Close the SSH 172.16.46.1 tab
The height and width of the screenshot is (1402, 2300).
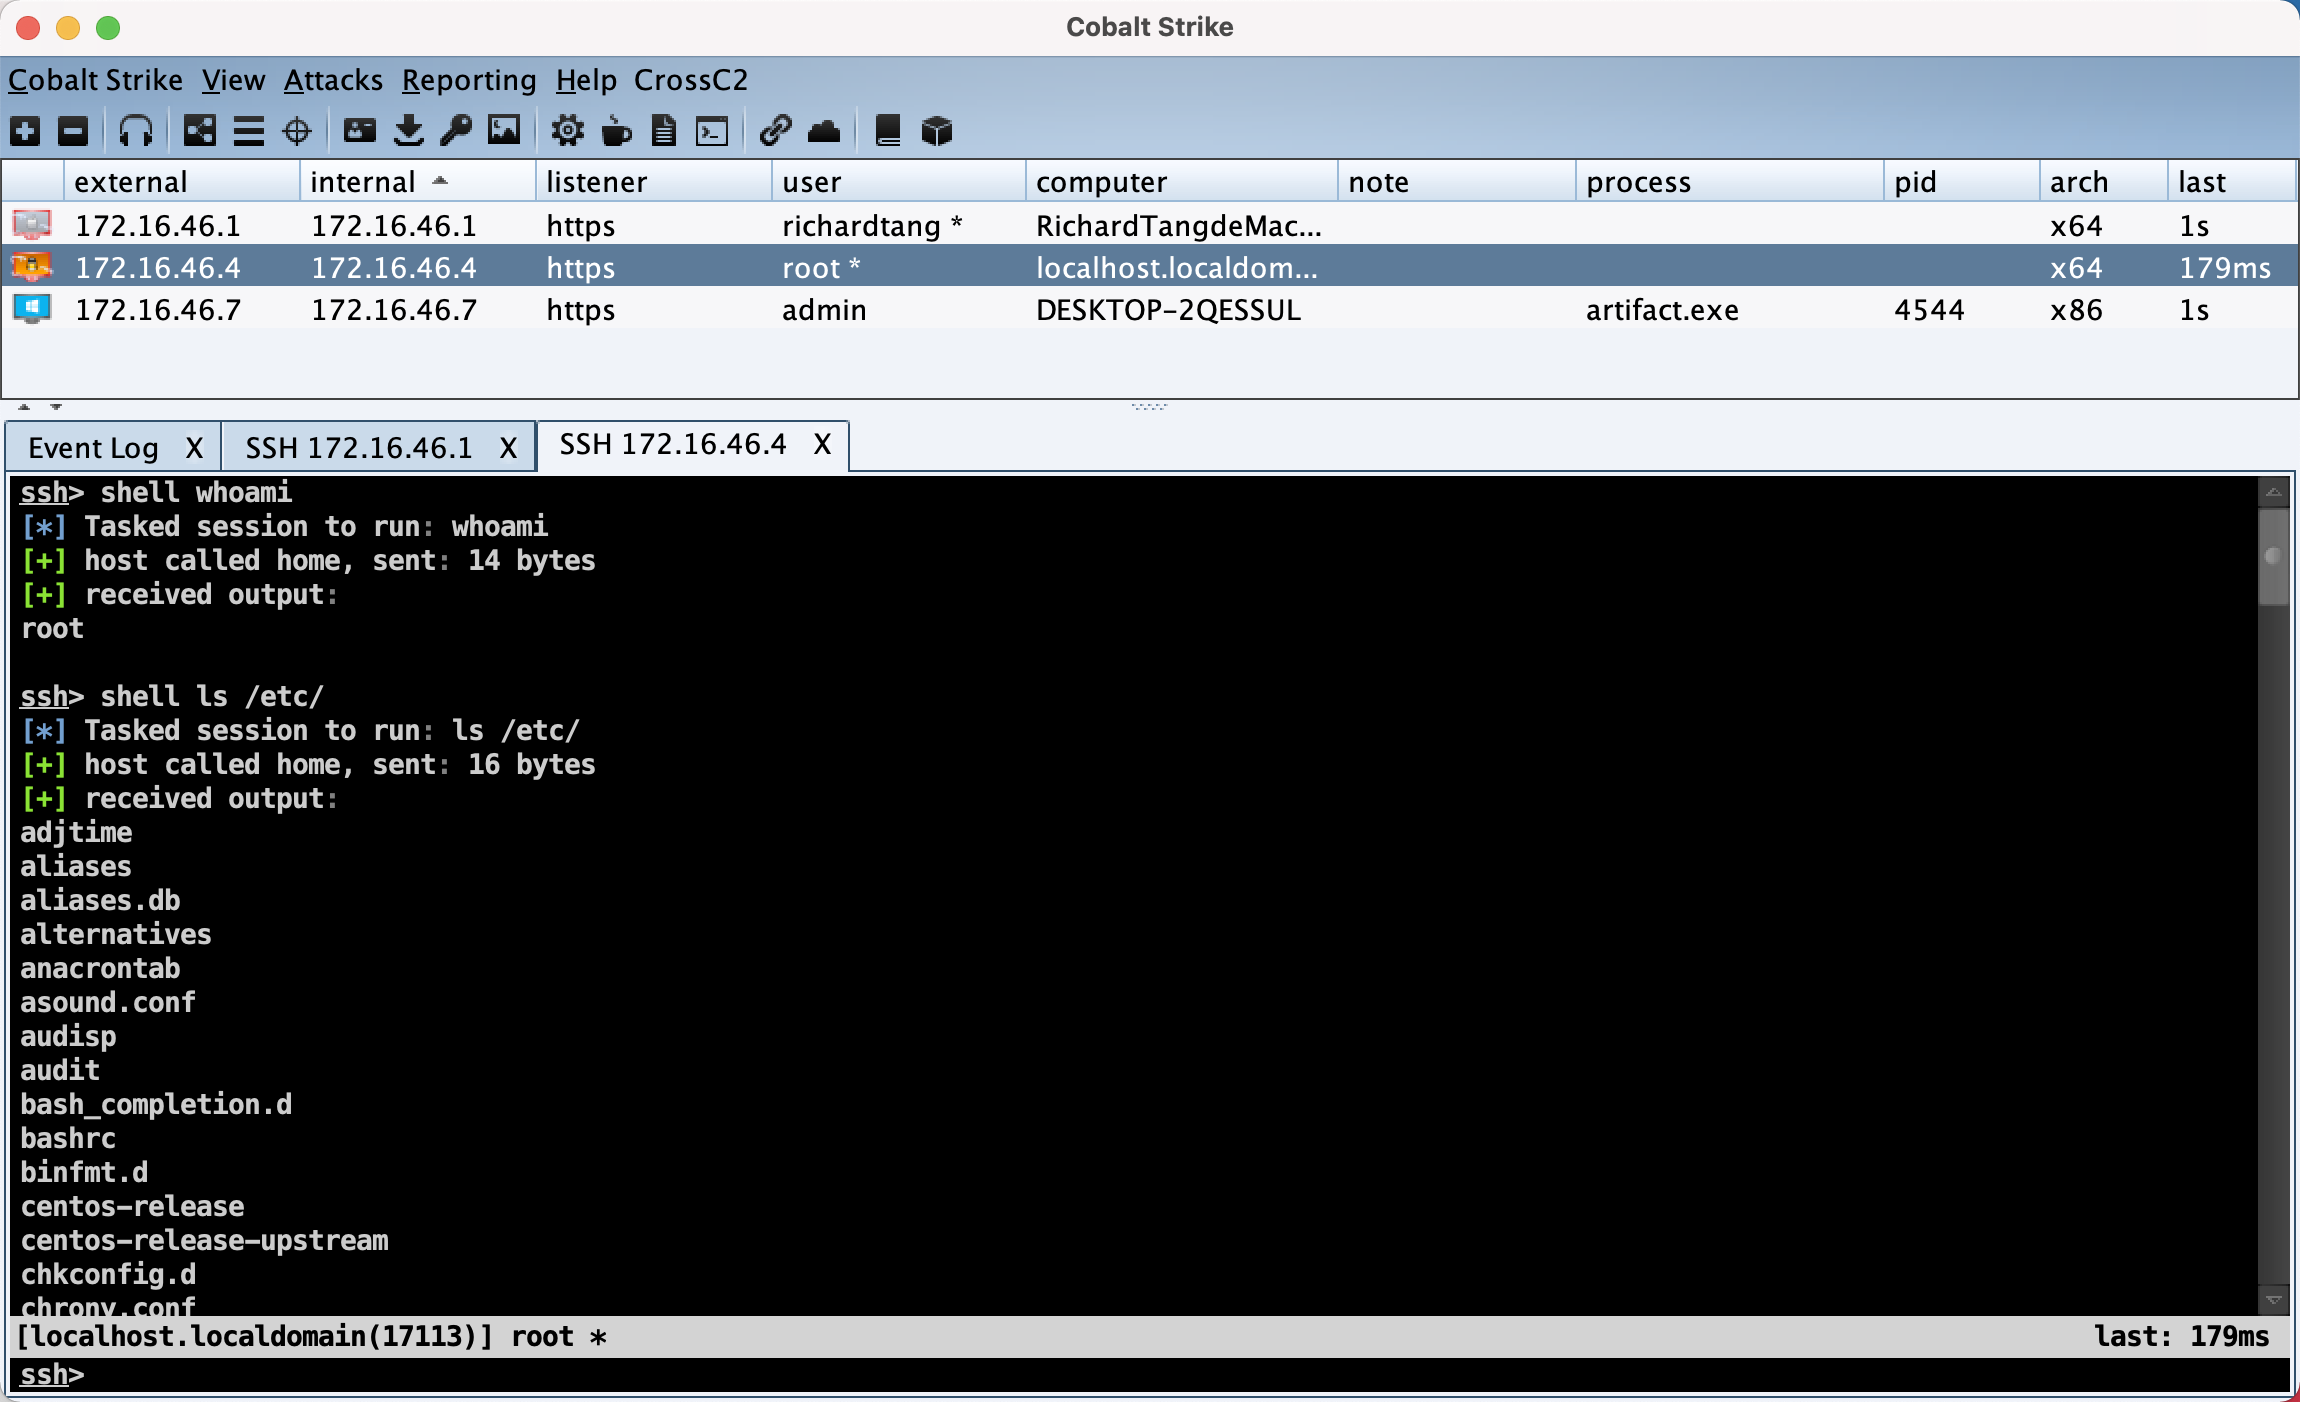click(508, 448)
